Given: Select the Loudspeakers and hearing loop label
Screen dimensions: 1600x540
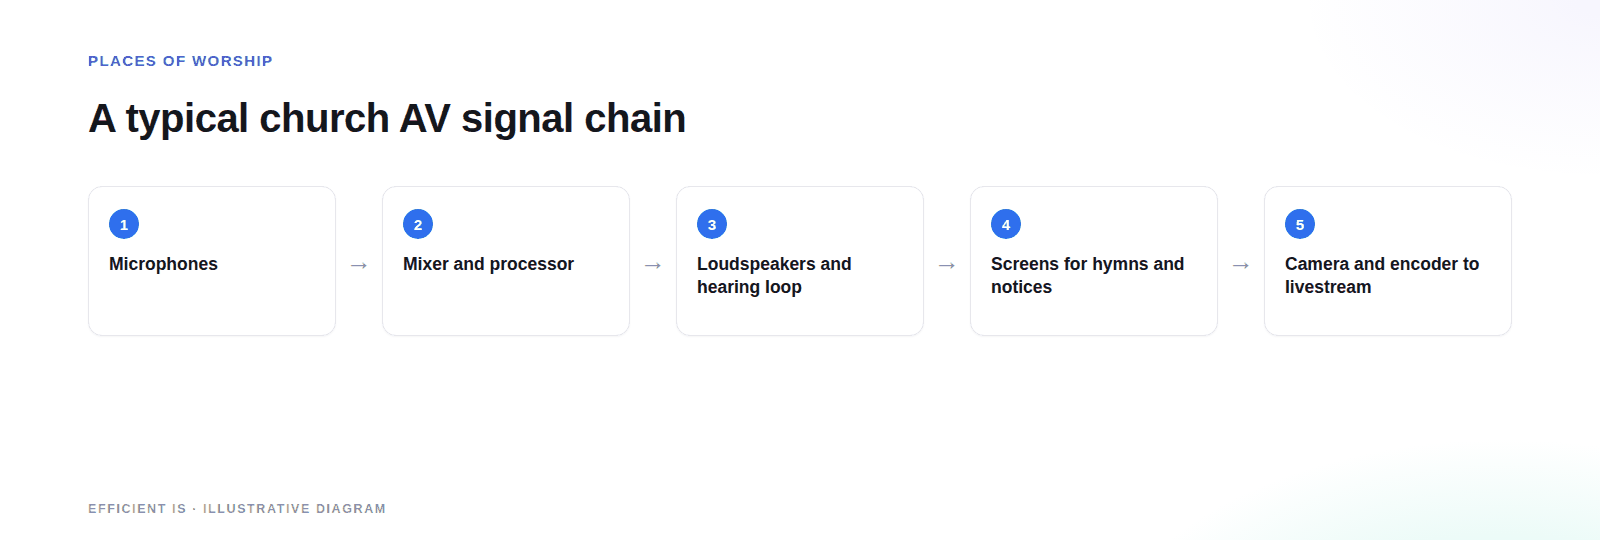Looking at the screenshot, I should tap(774, 275).
